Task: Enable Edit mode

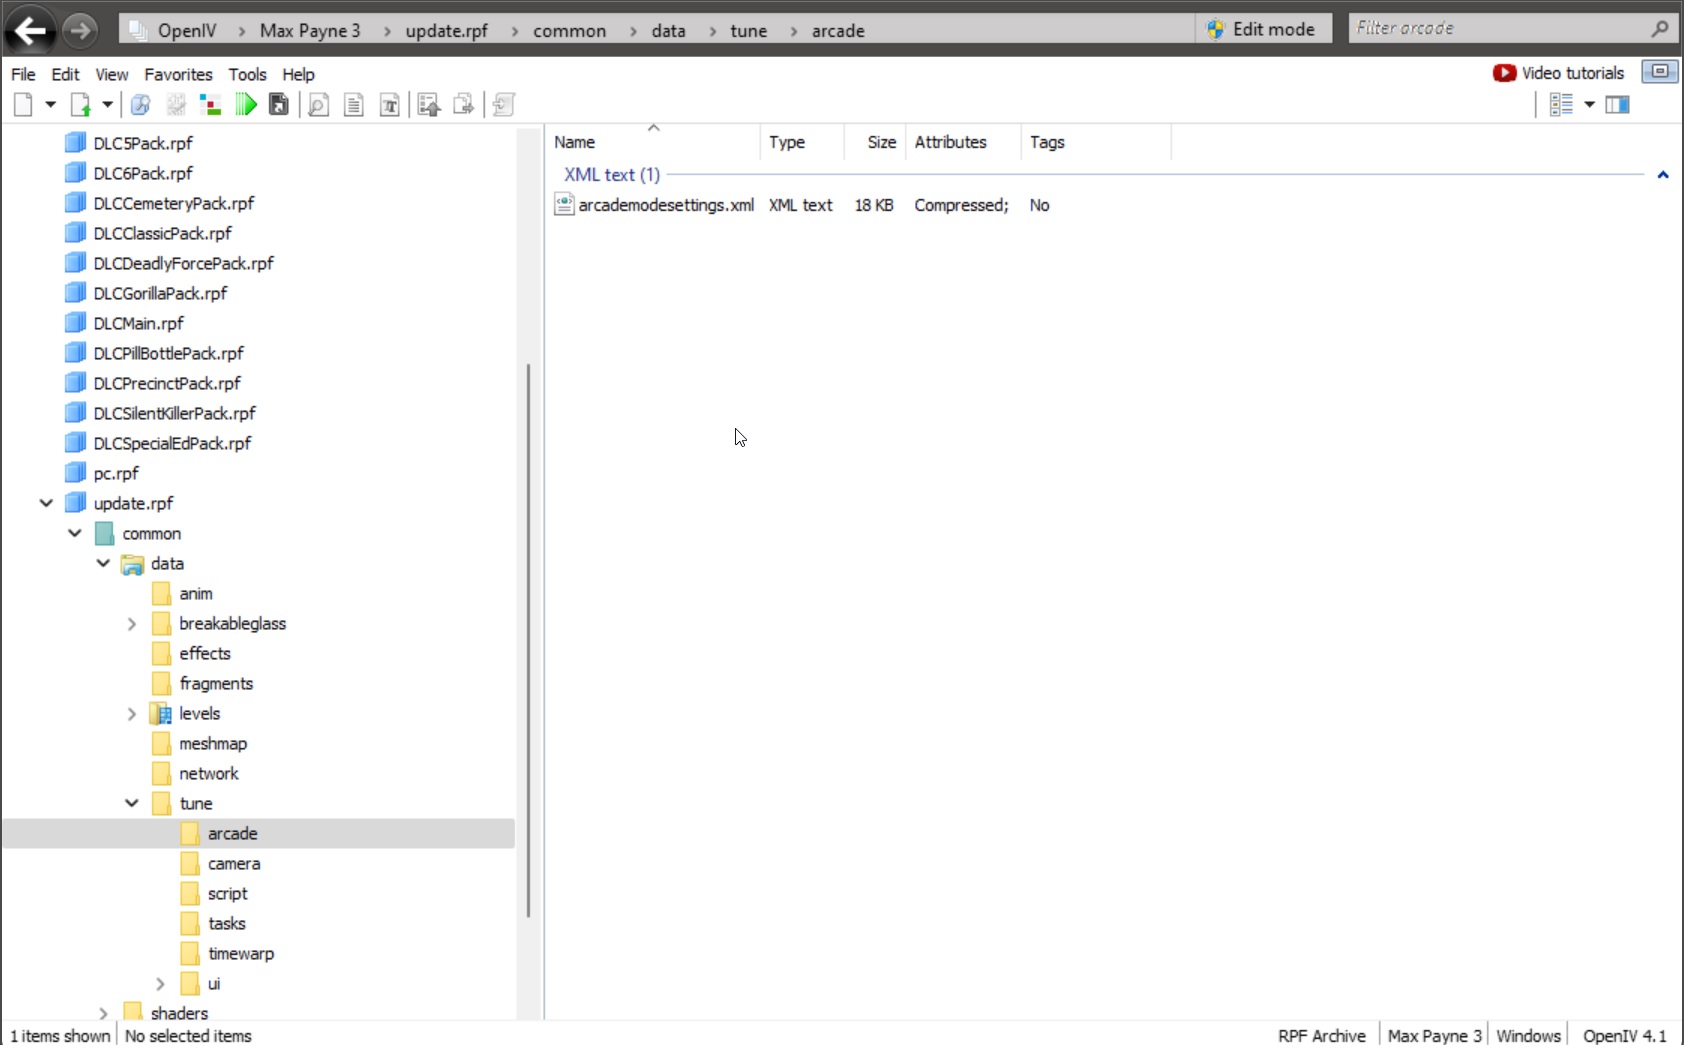Action: (1261, 29)
